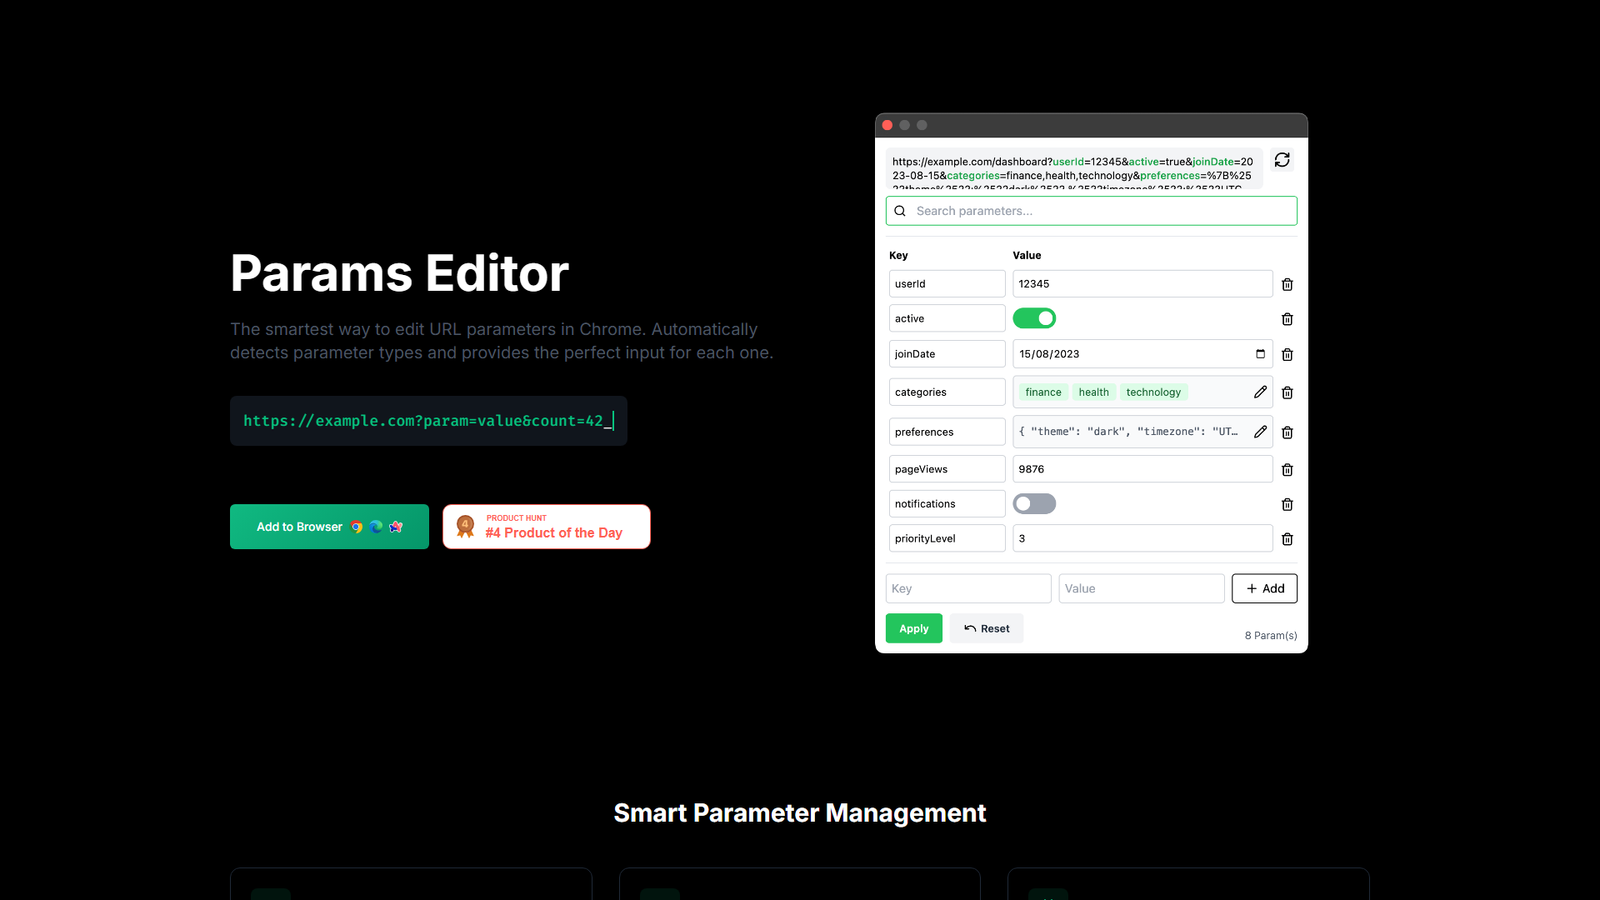This screenshot has width=1600, height=900.
Task: Click the calendar icon in joinDate field
Action: coord(1258,354)
